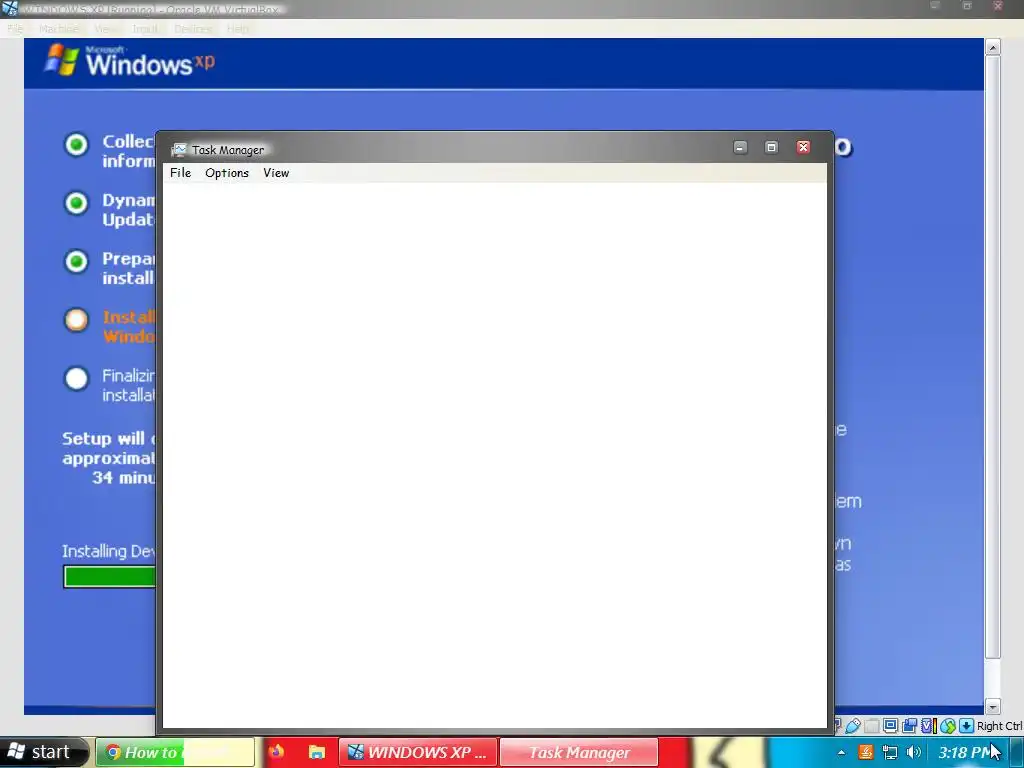
Task: Click the VirtualBox USB device status icon
Action: click(853, 726)
